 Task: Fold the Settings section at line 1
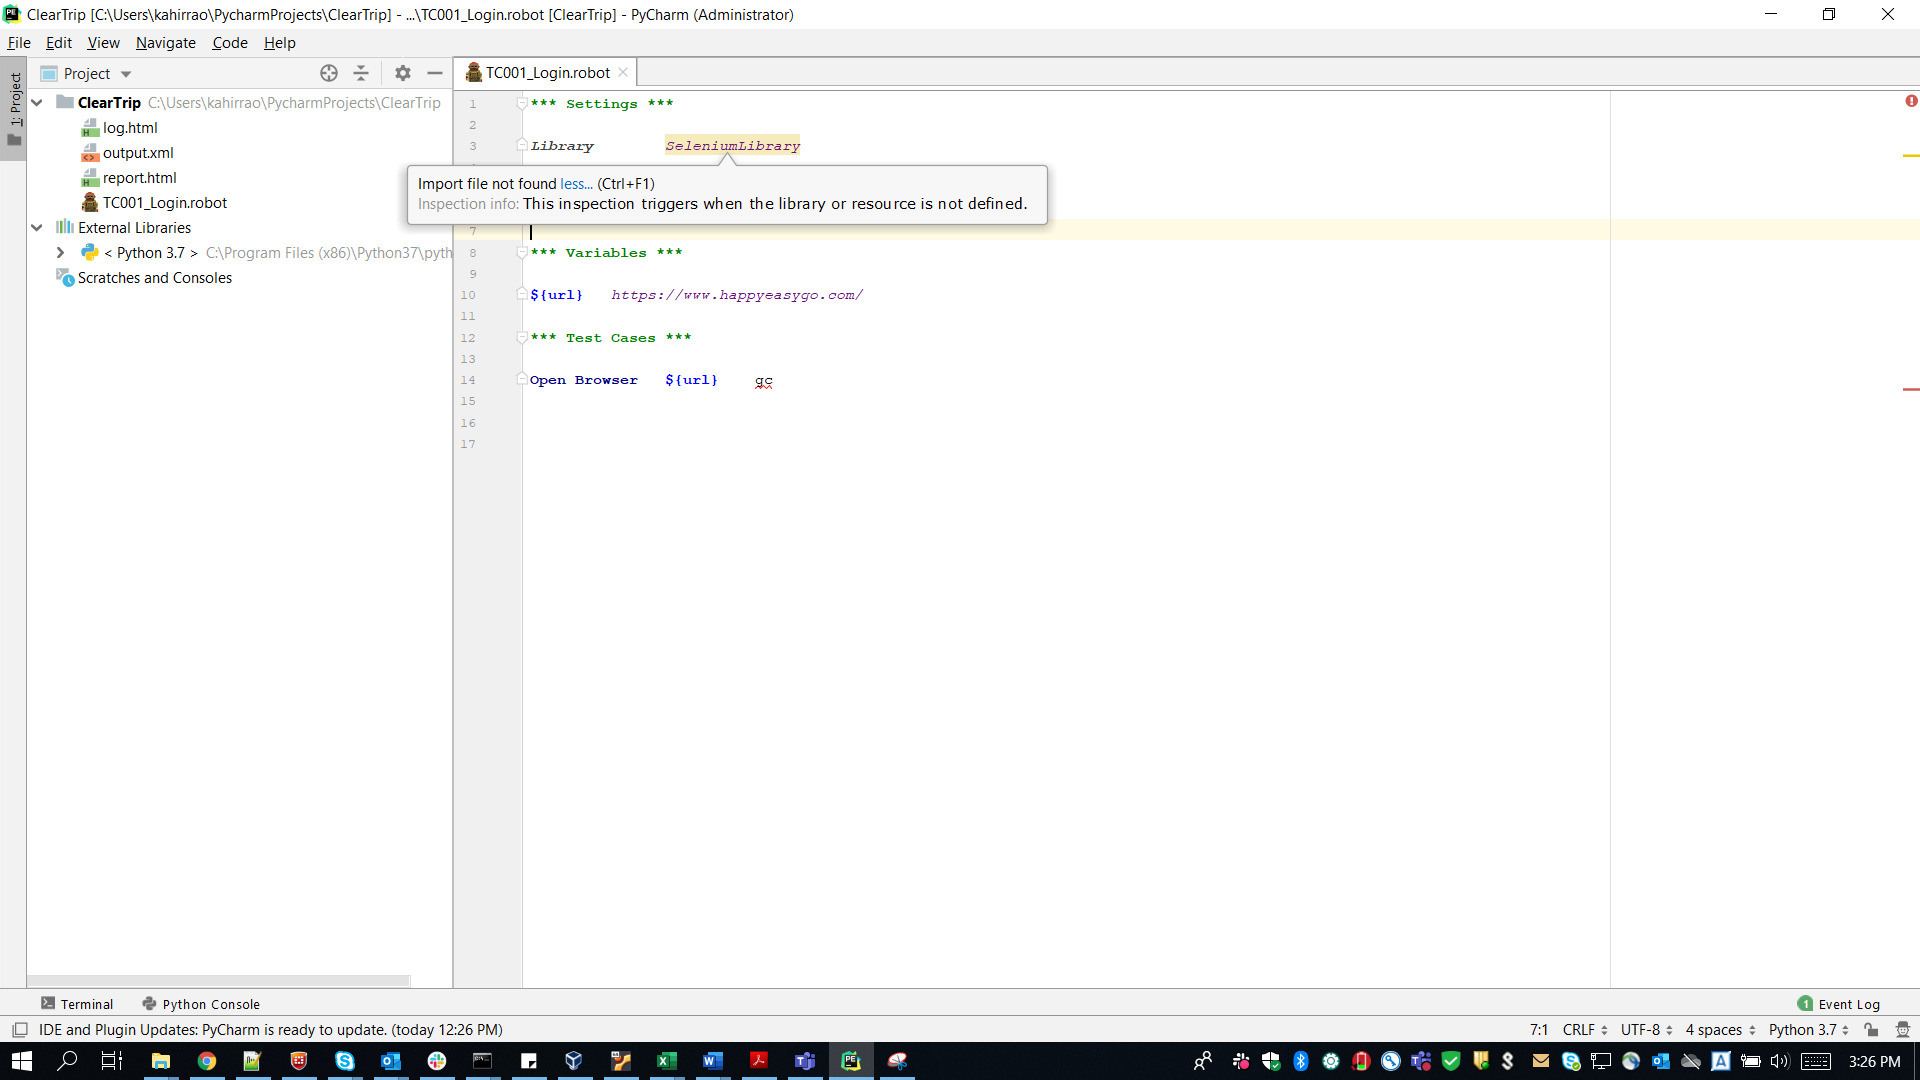[522, 103]
